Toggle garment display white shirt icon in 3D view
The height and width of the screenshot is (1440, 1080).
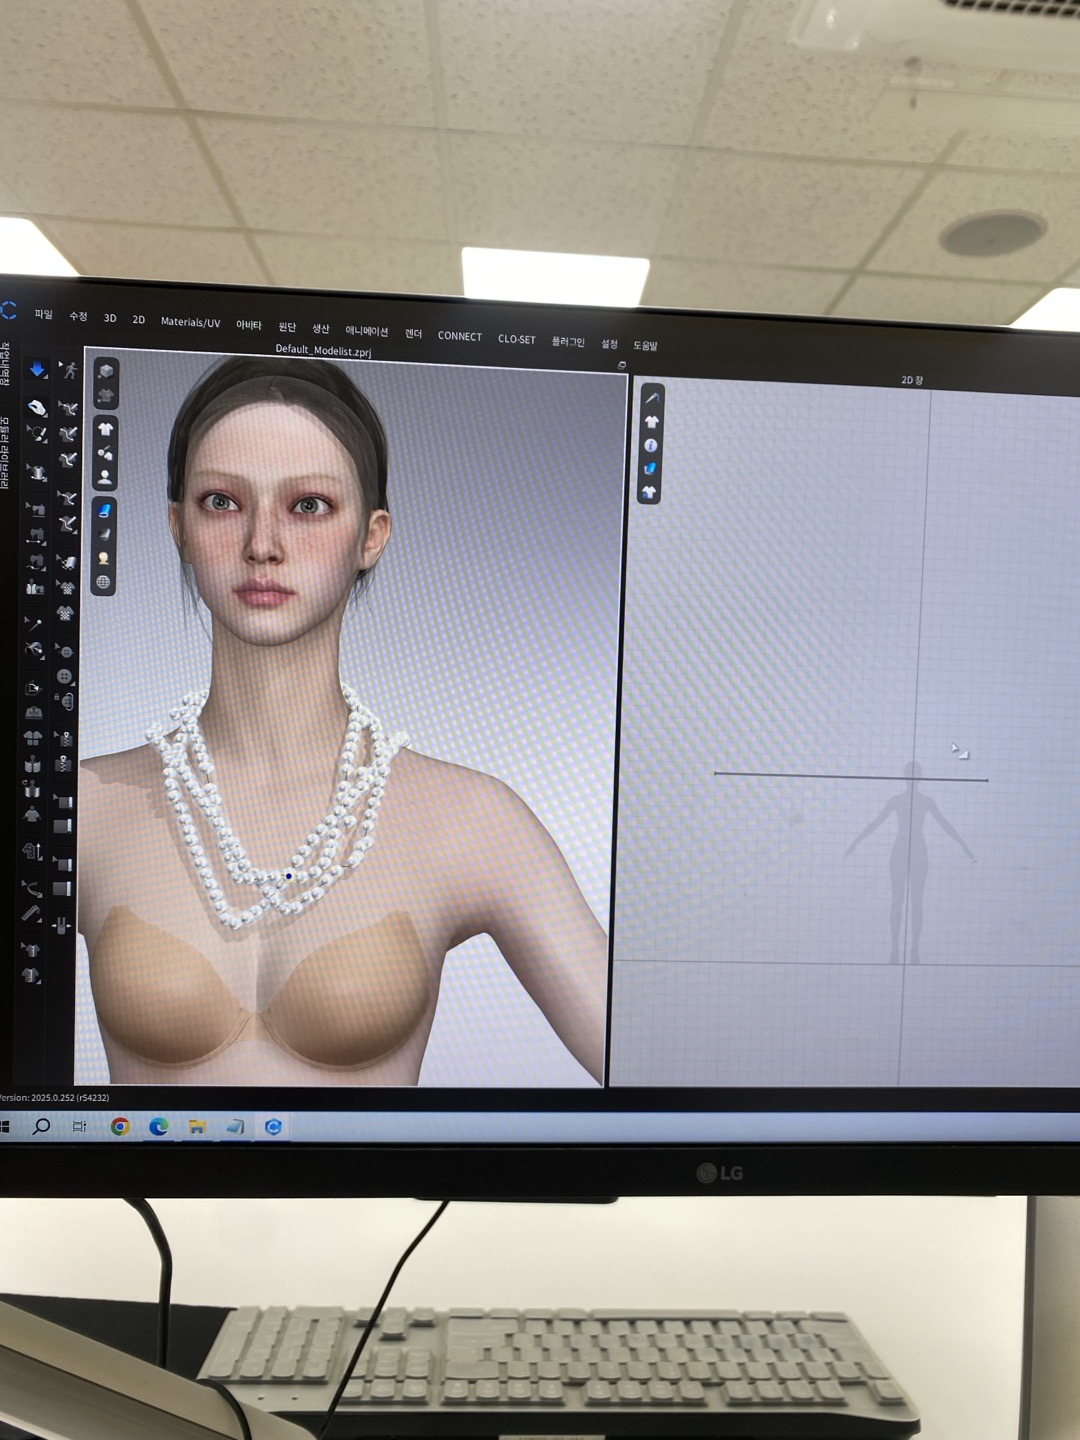pyautogui.click(x=105, y=429)
